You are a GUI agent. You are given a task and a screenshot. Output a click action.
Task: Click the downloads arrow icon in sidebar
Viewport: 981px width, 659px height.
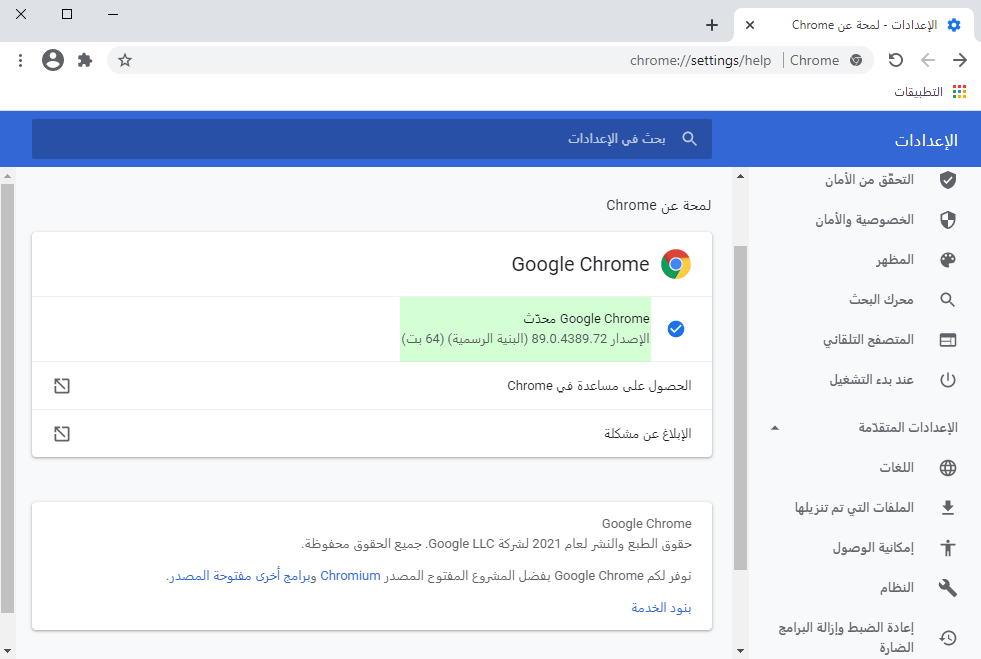pos(948,508)
